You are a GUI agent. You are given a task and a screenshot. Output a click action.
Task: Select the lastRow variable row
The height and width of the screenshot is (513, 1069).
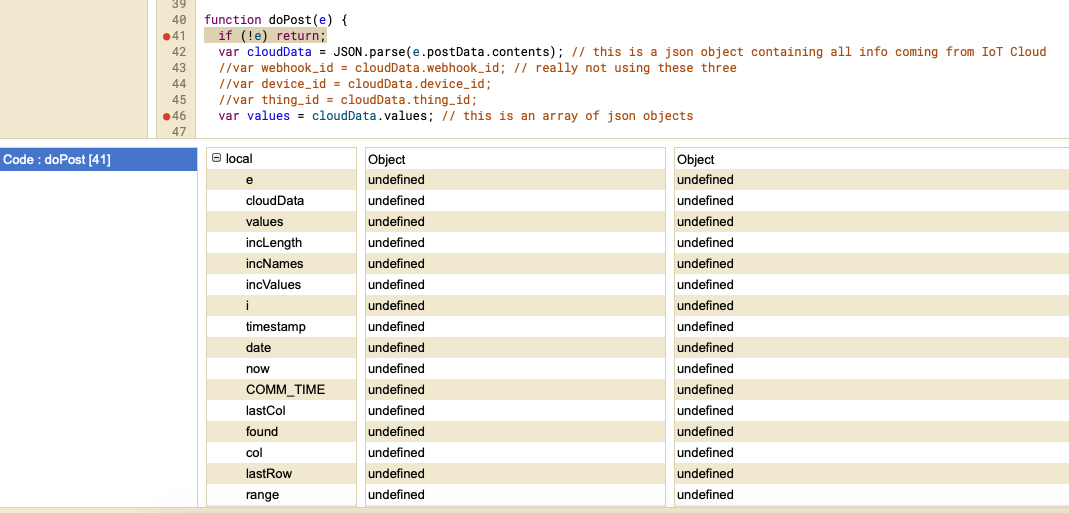point(269,474)
